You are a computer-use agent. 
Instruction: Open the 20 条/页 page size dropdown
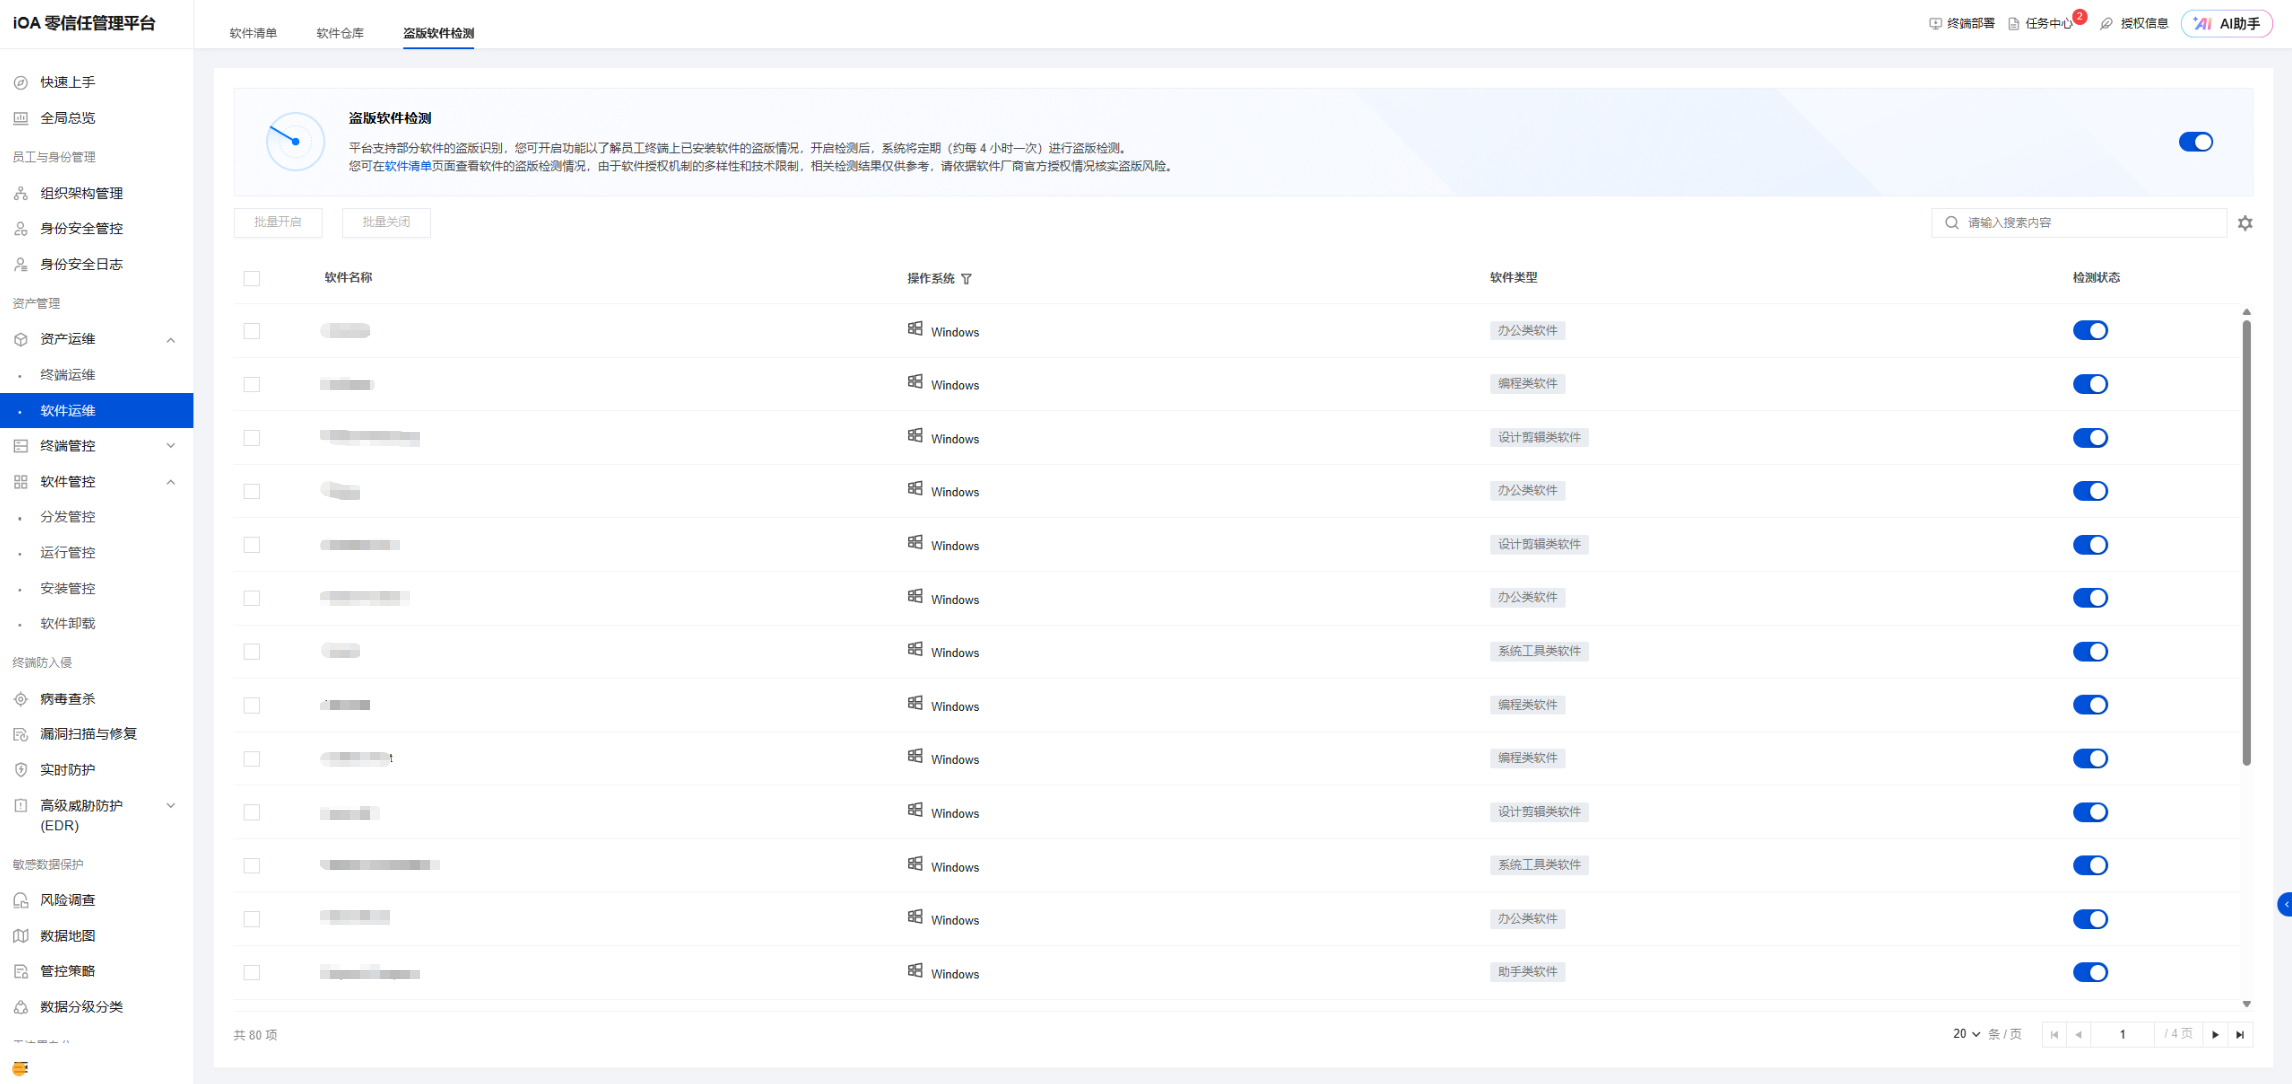pyautogui.click(x=1966, y=1034)
